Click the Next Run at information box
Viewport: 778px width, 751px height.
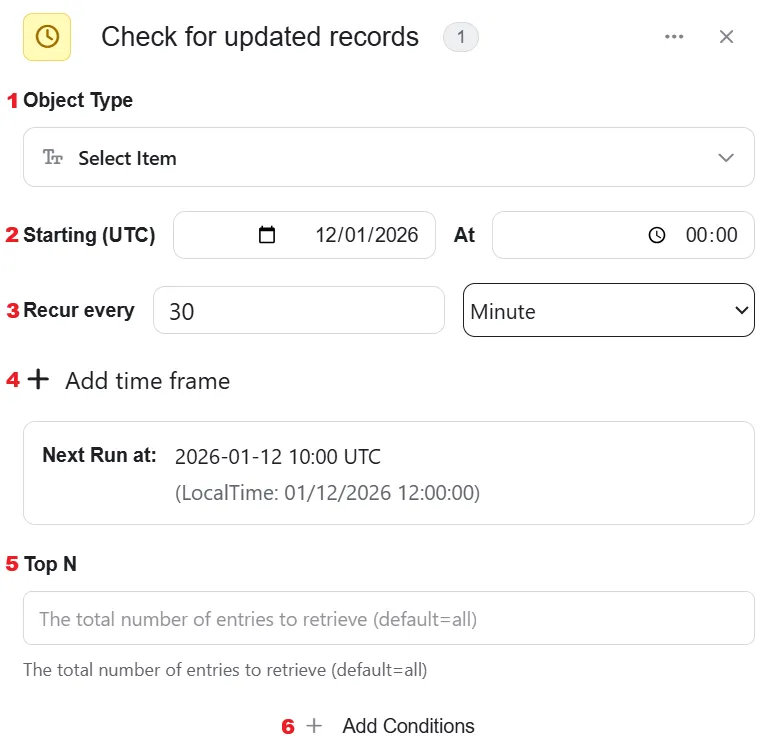coord(389,473)
